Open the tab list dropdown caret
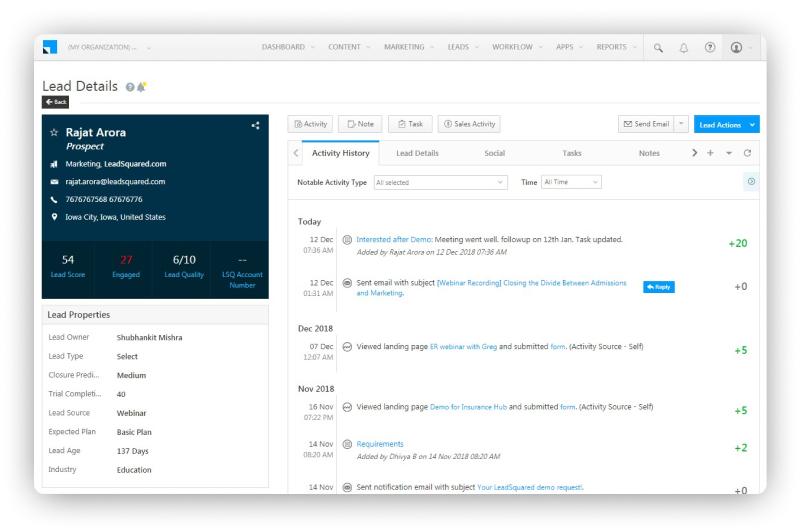Viewport: 800px width, 528px height. 729,153
